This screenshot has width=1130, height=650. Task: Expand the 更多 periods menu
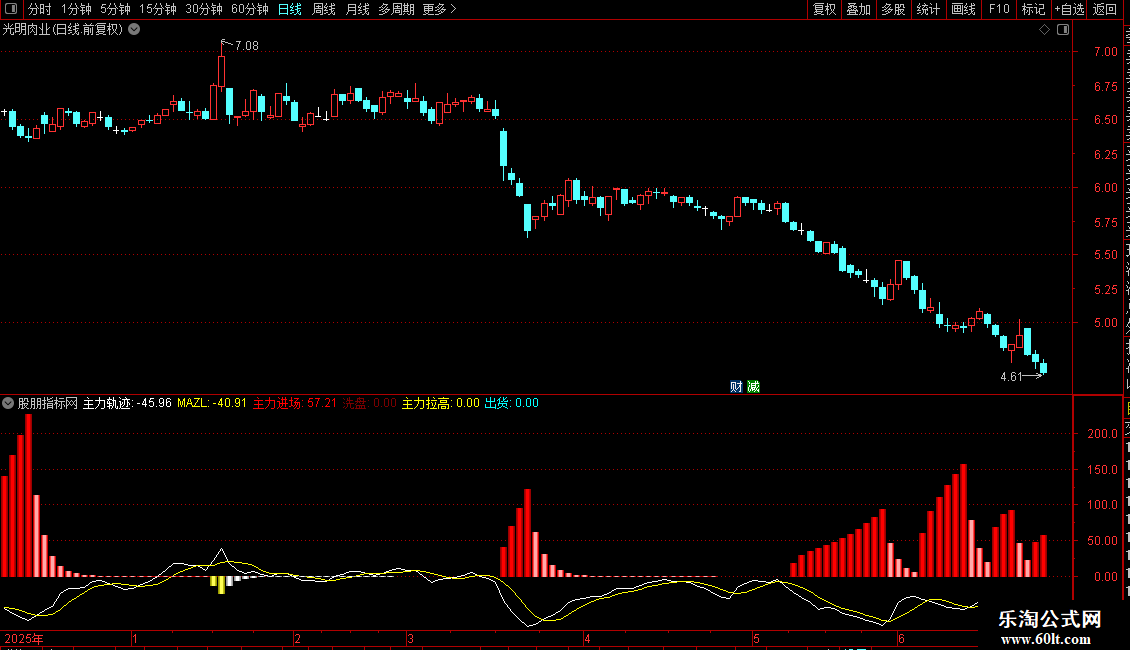click(x=439, y=9)
